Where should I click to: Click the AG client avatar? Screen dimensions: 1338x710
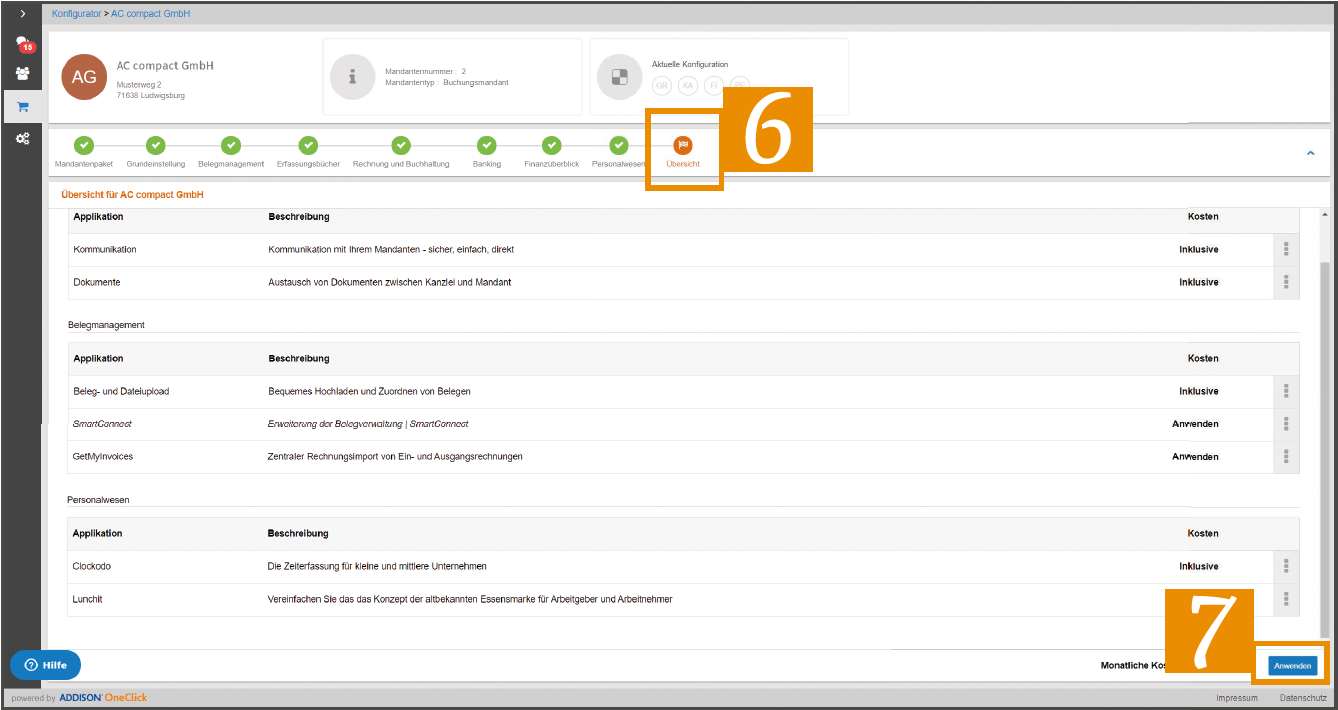tap(84, 77)
